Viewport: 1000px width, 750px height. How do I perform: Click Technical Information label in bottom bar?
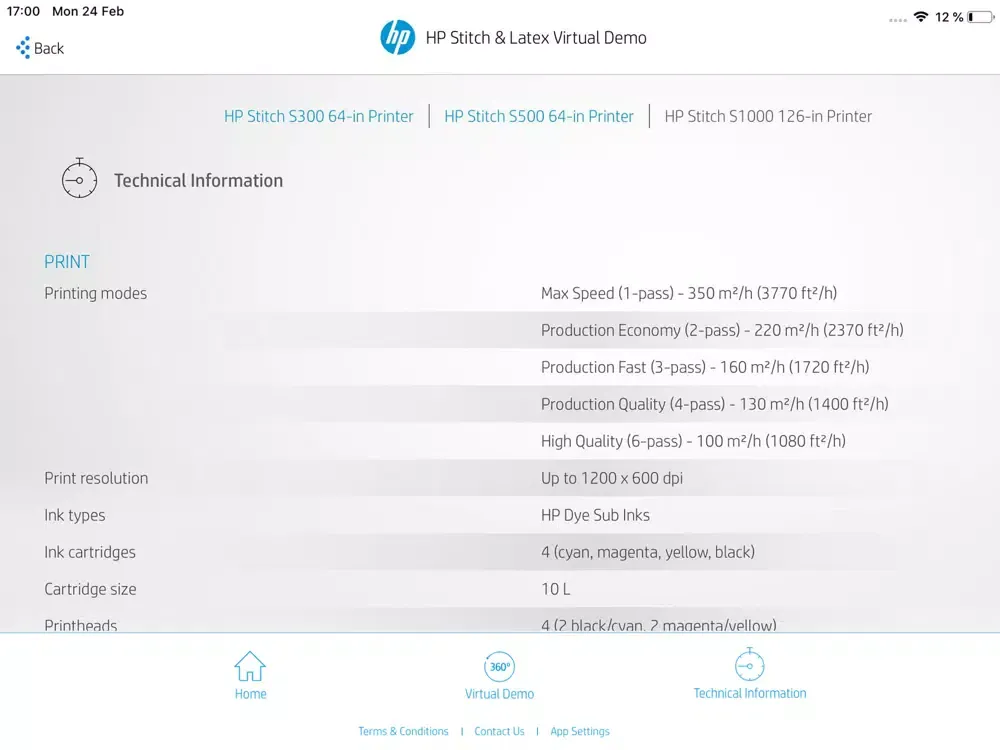coord(750,693)
